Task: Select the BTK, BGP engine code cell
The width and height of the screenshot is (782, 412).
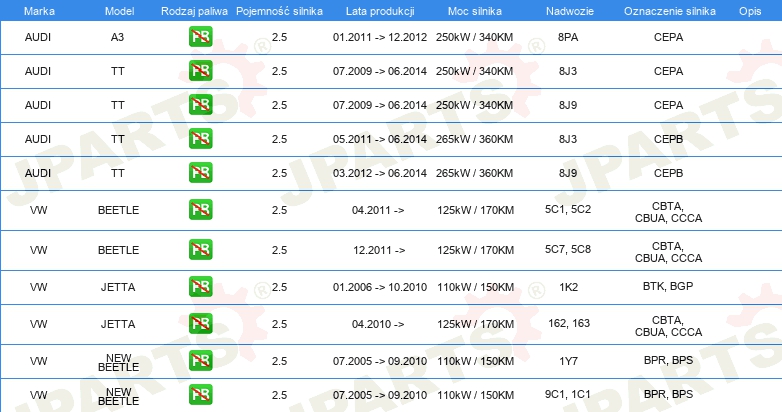Action: (x=668, y=286)
